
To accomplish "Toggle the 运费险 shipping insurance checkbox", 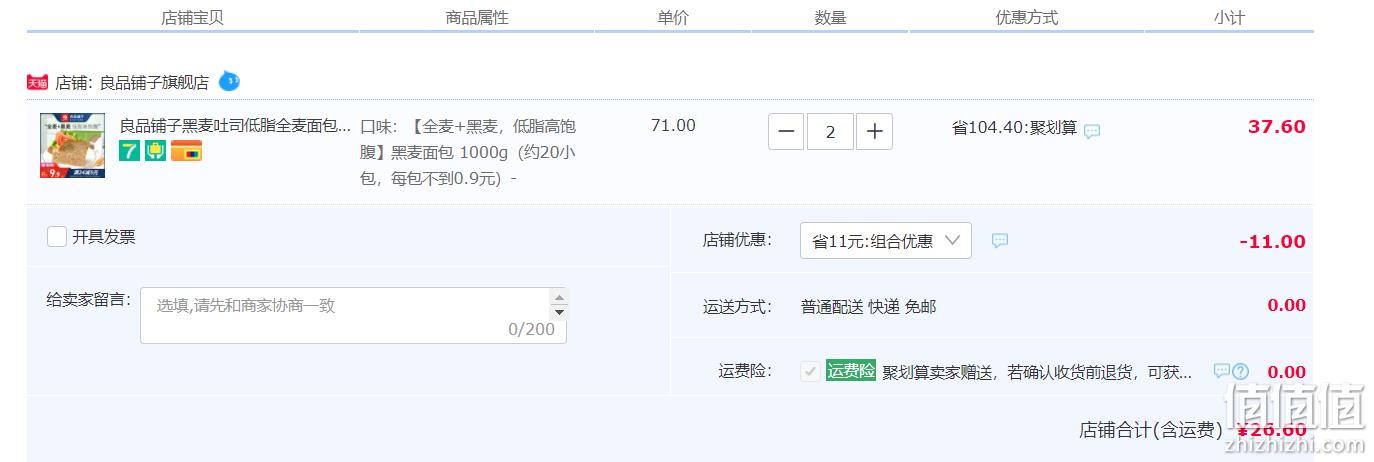I will pyautogui.click(x=811, y=372).
